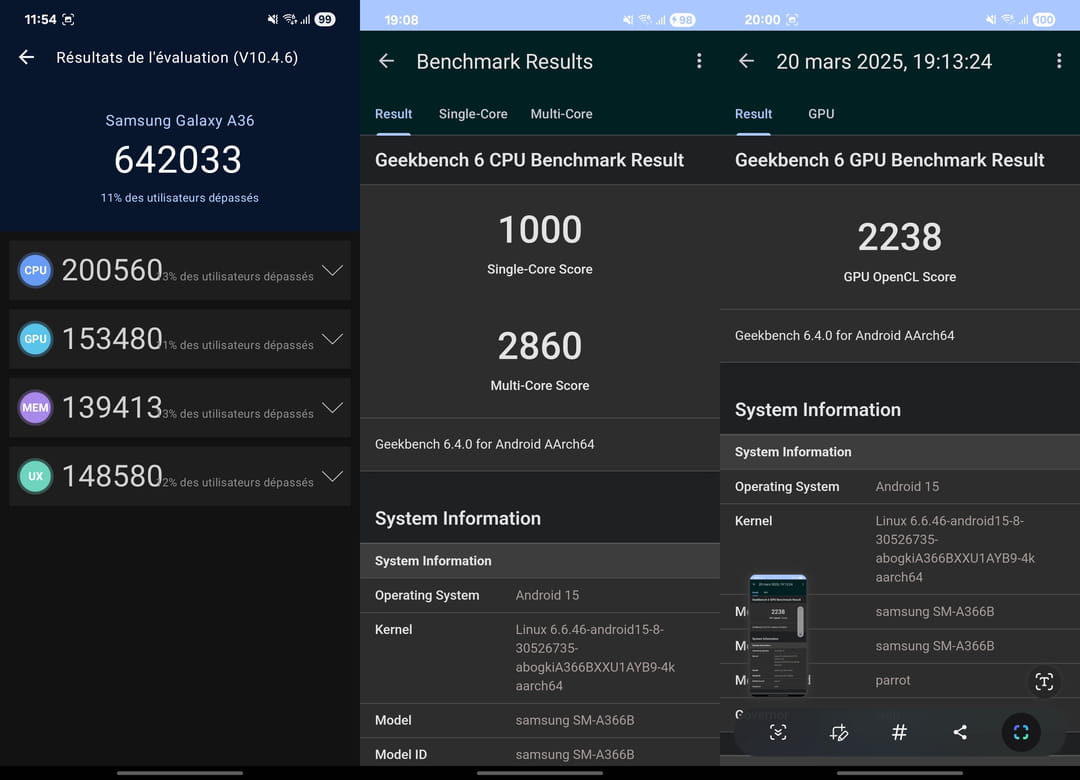Tap Geekbench 6.4.0 version text below Multi-Core Score
The width and height of the screenshot is (1080, 780).
pos(485,444)
